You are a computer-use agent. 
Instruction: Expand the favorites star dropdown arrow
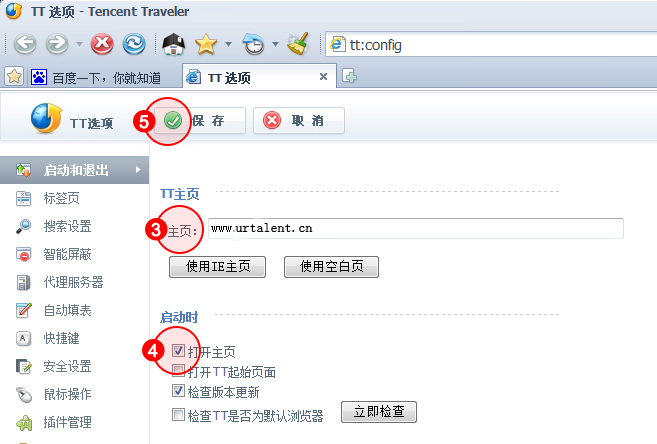coord(228,44)
